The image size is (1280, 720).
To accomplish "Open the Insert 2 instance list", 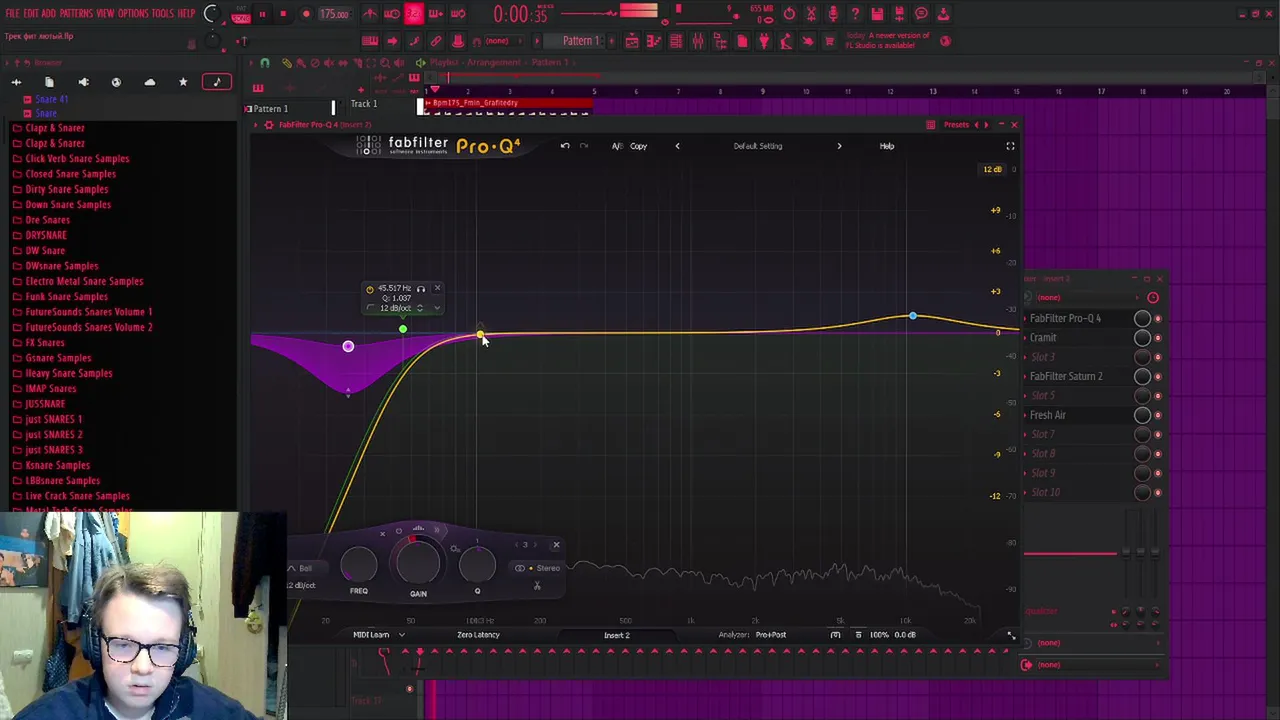I will tap(617, 635).
